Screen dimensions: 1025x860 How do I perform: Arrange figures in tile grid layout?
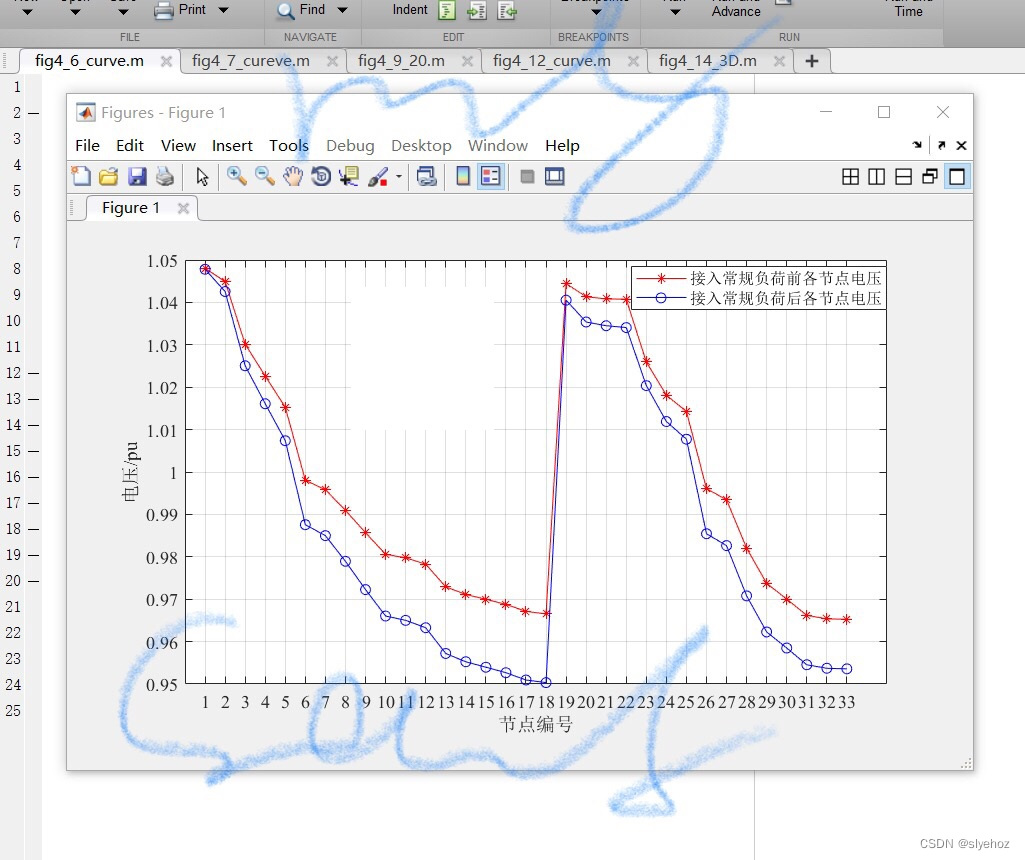click(x=850, y=176)
